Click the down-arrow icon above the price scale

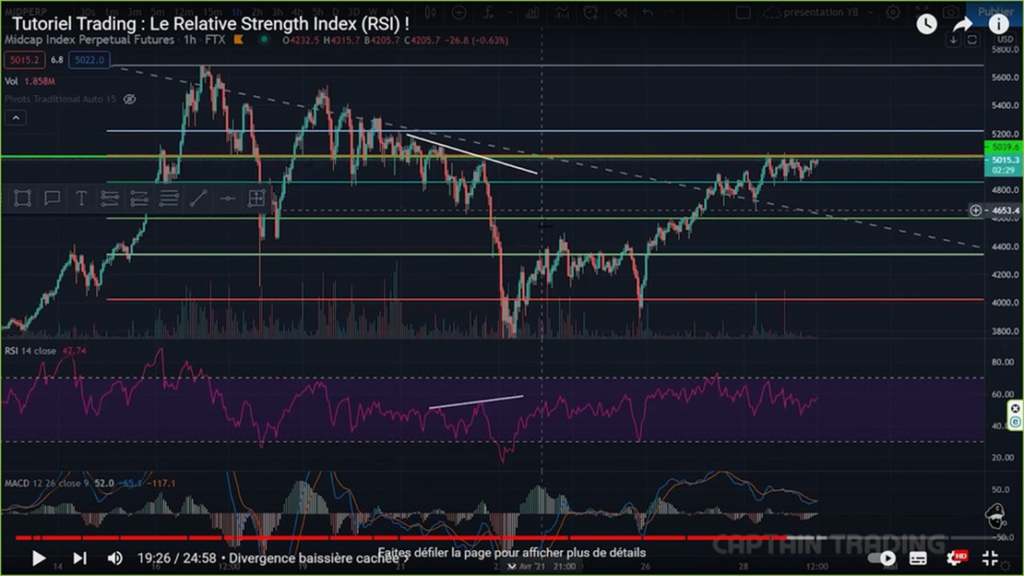tap(953, 40)
